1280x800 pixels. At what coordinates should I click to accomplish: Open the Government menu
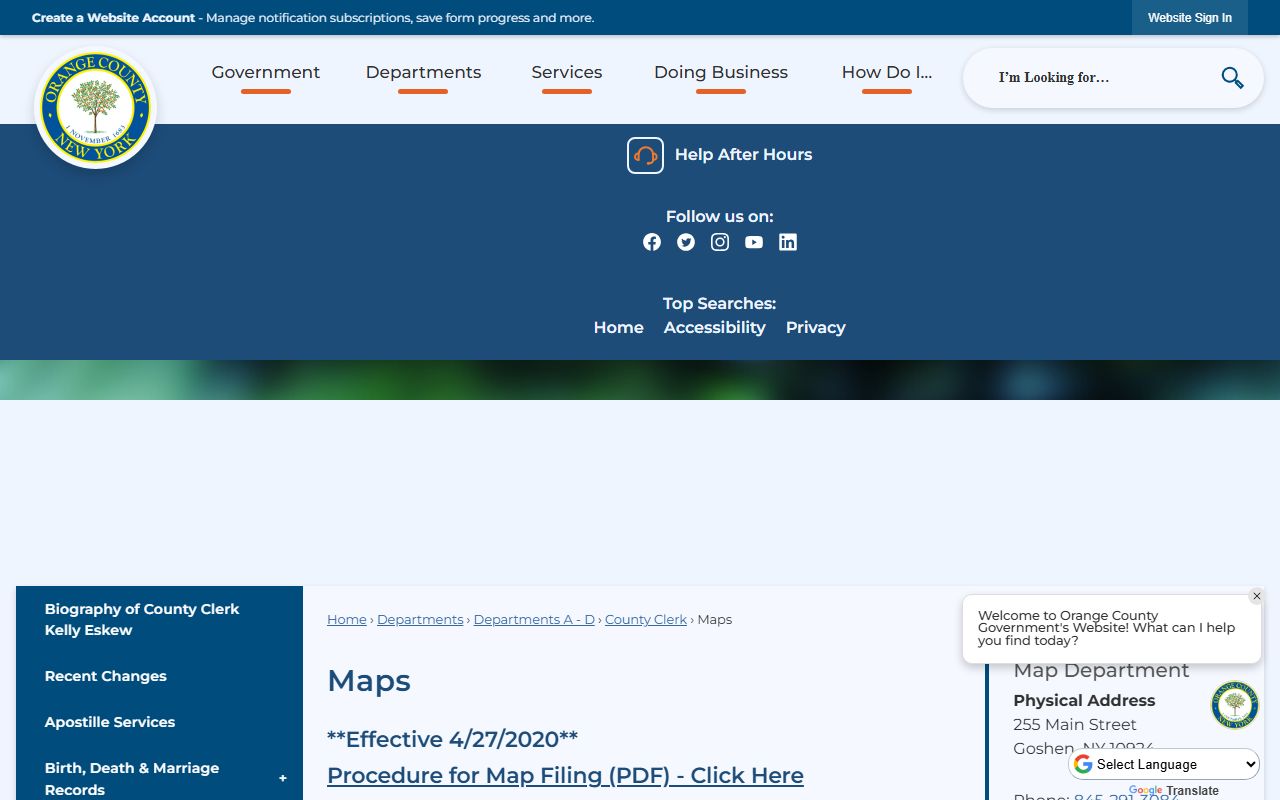click(266, 73)
